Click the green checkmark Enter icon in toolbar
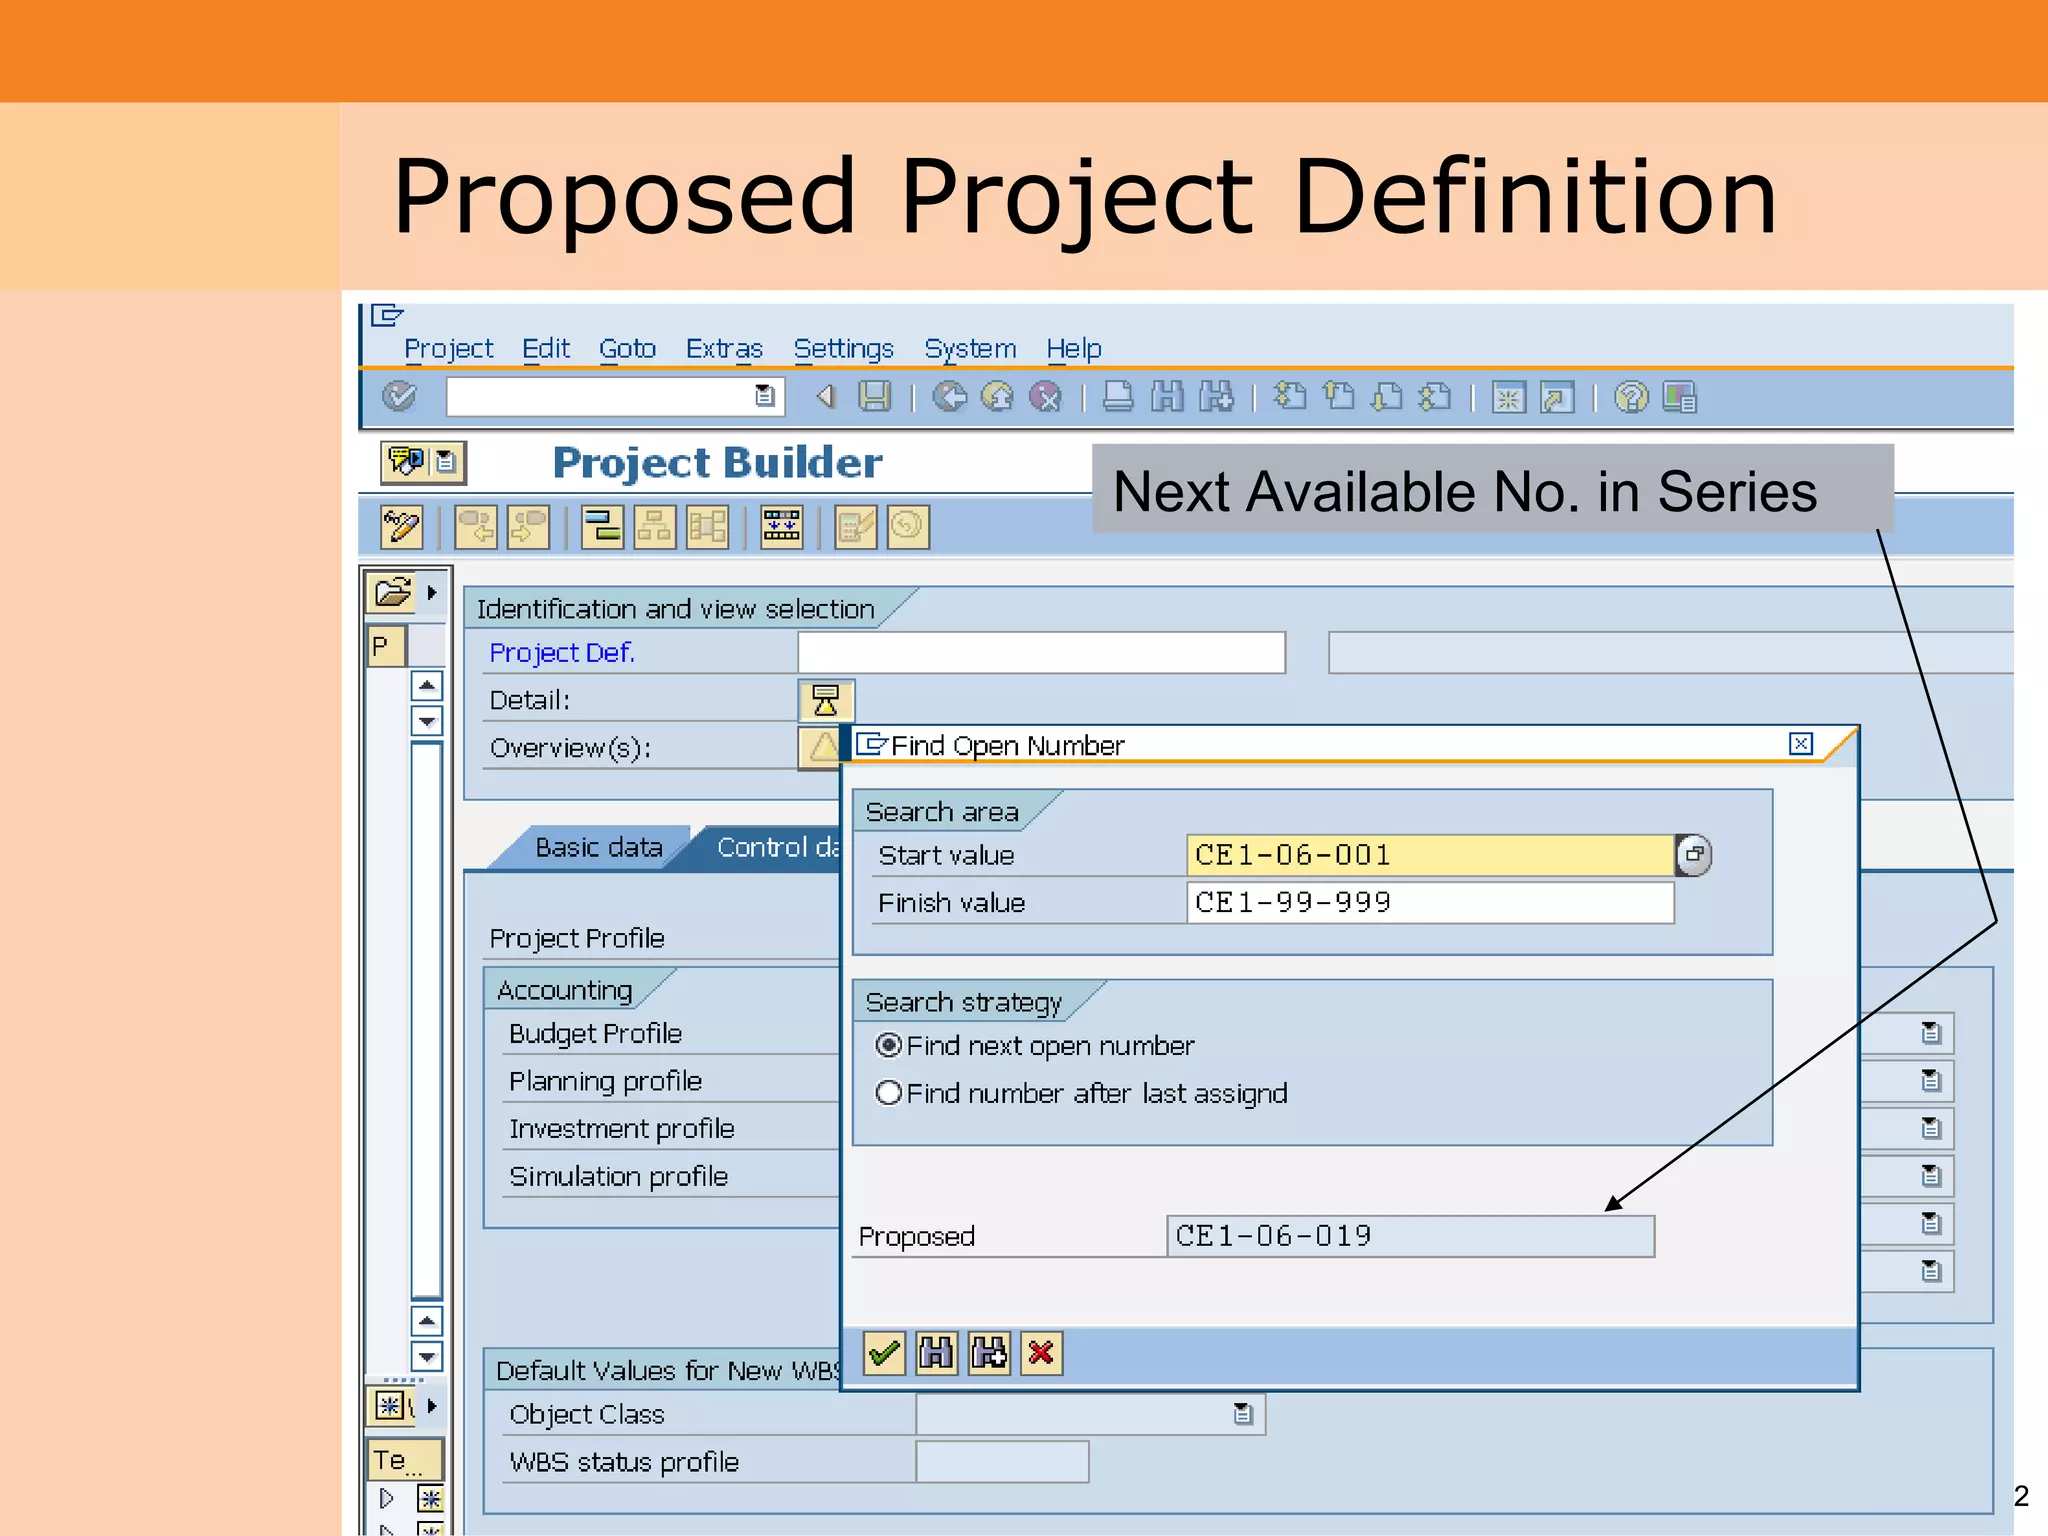This screenshot has height=1536, width=2048. coord(399,397)
